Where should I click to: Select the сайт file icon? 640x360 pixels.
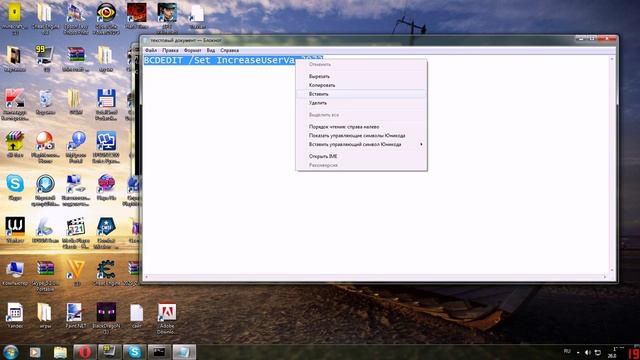pyautogui.click(x=136, y=316)
